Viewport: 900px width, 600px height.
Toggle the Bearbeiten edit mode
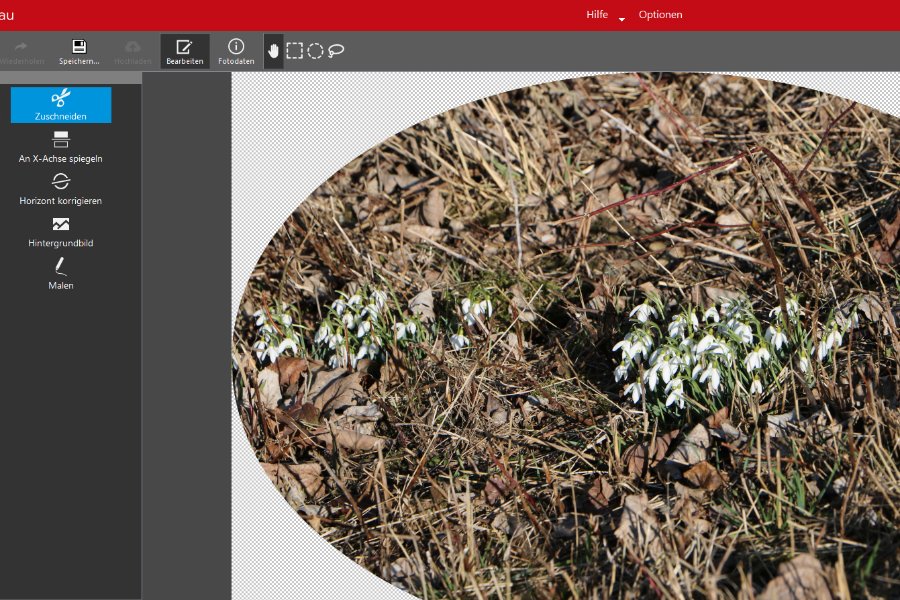(185, 51)
